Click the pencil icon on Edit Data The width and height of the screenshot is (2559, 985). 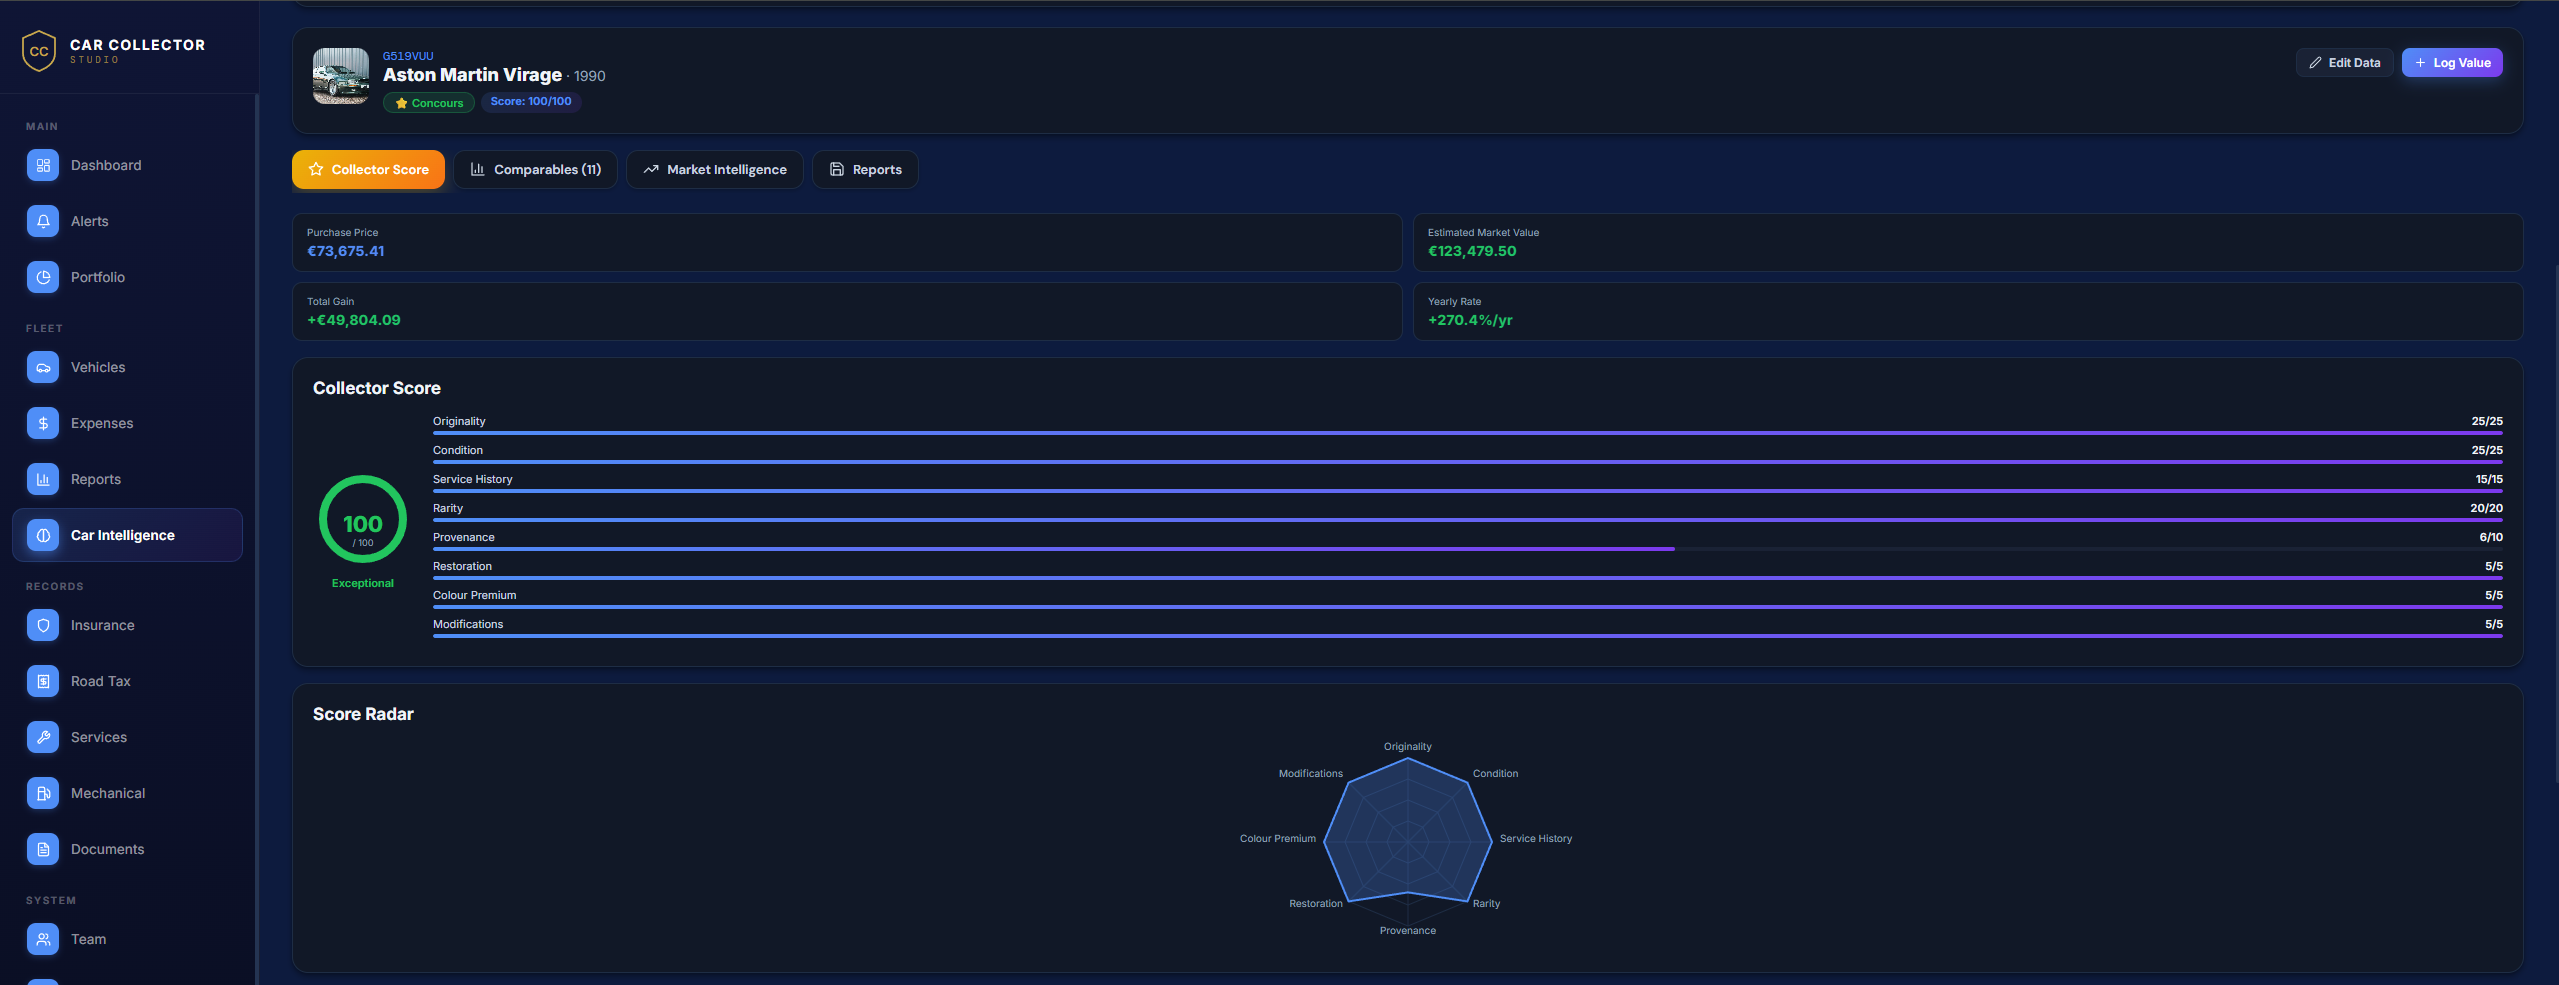pos(2315,62)
